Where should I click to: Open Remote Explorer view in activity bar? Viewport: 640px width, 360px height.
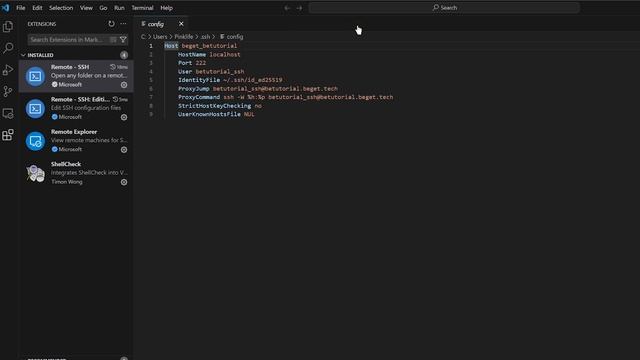click(8, 113)
